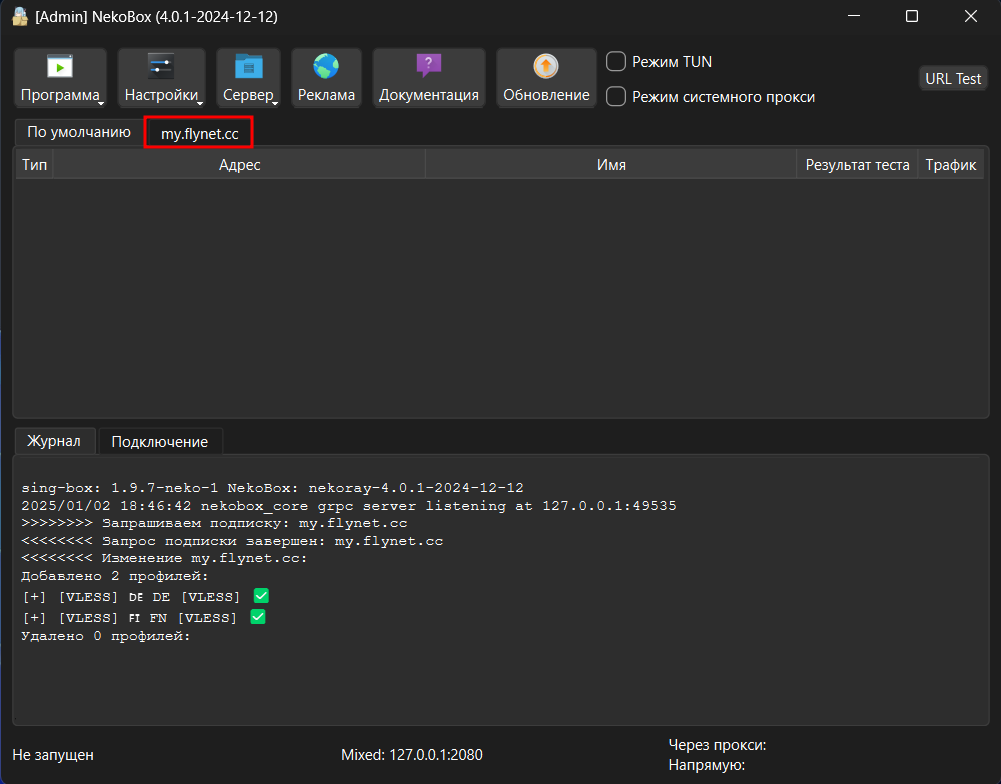Open Документация help icon

coord(428,67)
